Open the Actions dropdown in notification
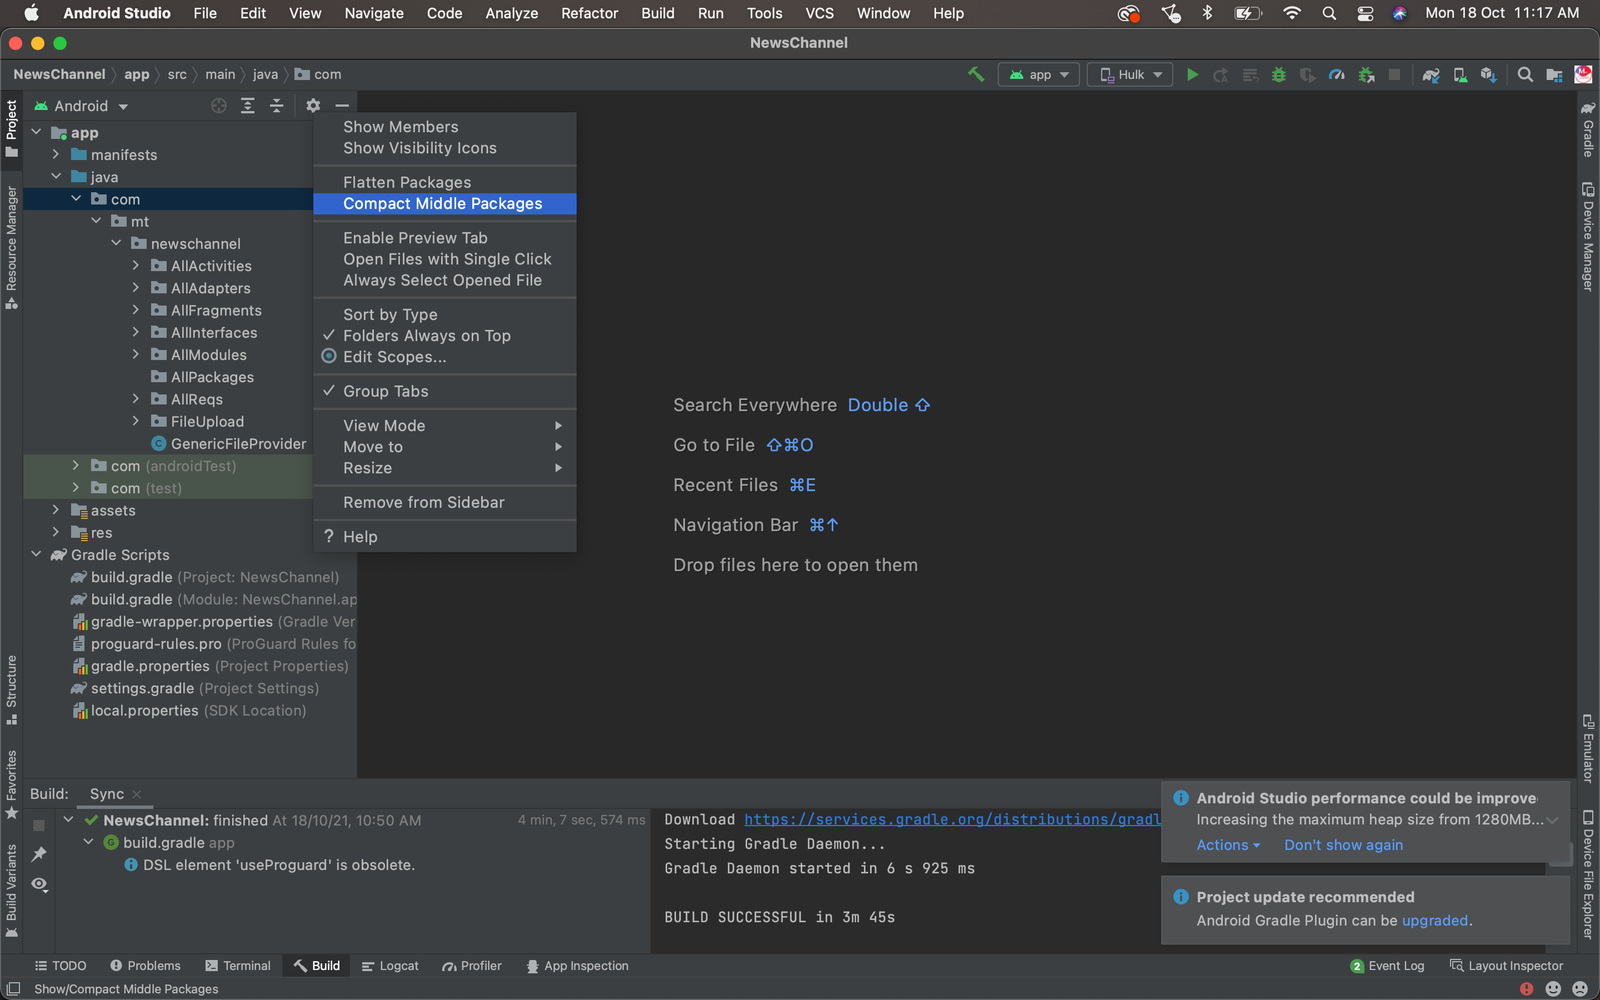 coord(1228,845)
